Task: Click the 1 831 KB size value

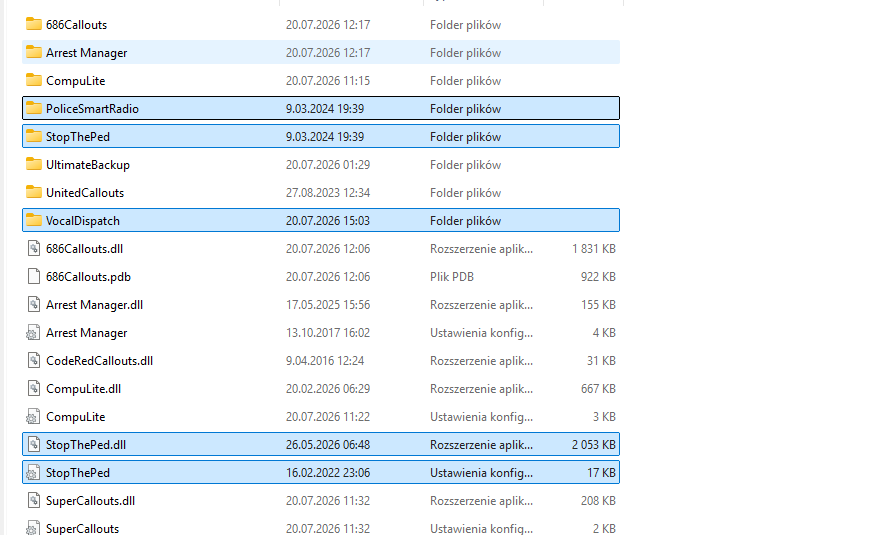Action: 594,249
